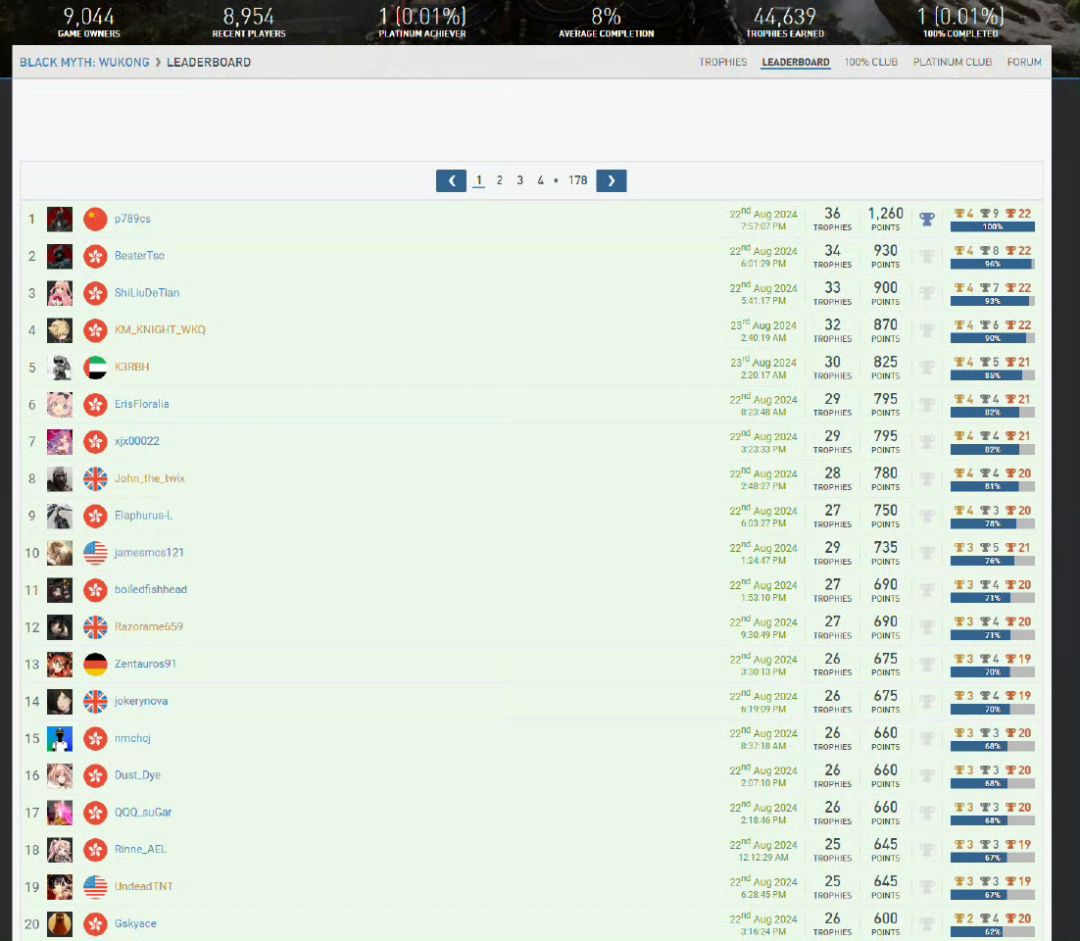This screenshot has width=1080, height=941.
Task: Open ShiLiuDeTian player profile
Action: point(147,293)
